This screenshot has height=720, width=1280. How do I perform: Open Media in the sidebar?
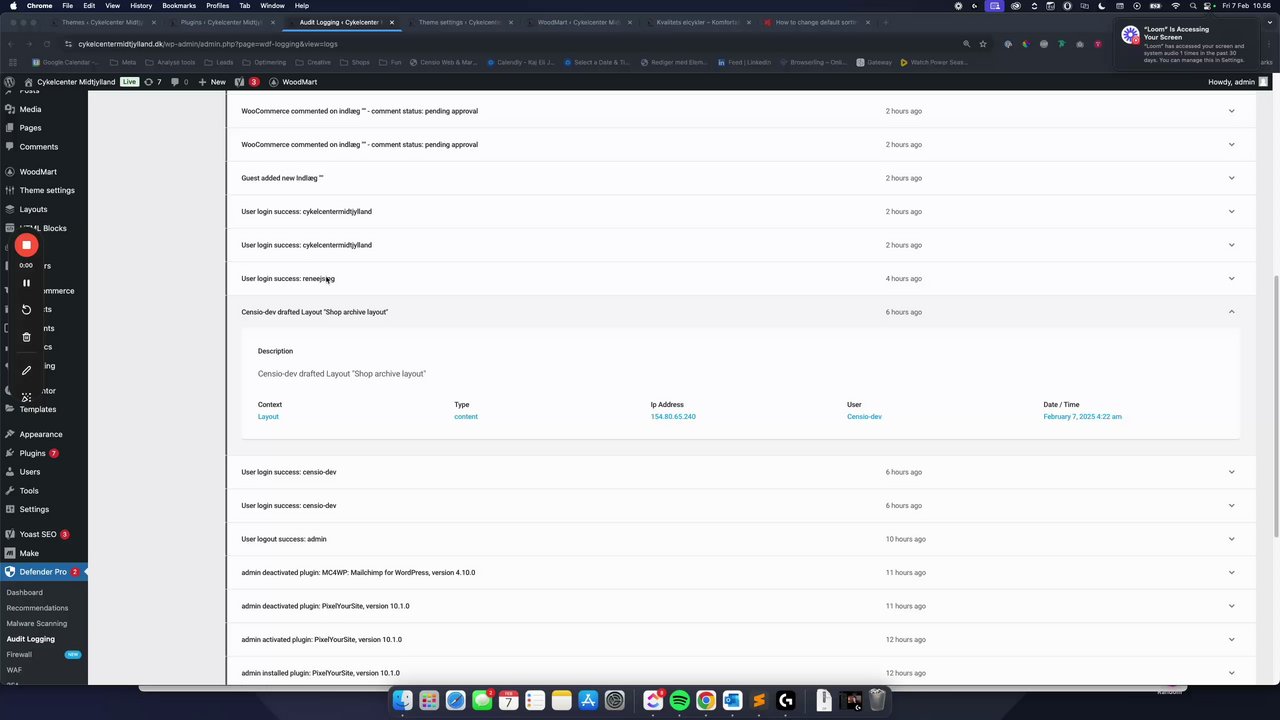(x=30, y=109)
